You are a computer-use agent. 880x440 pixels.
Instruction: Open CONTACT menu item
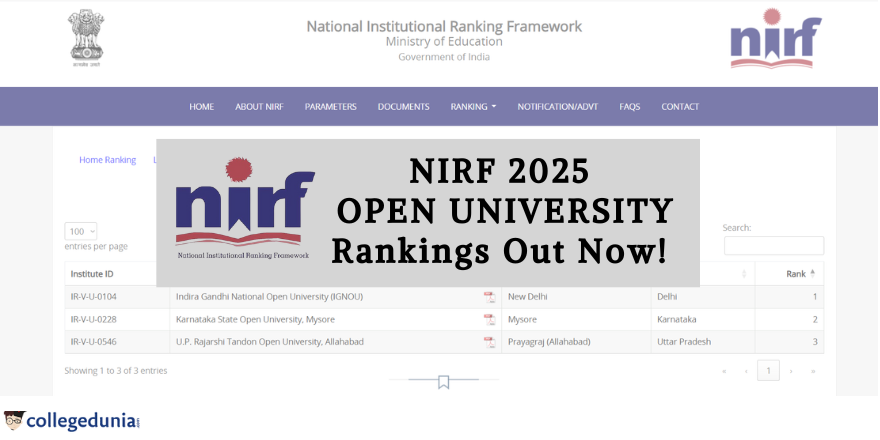(x=680, y=107)
